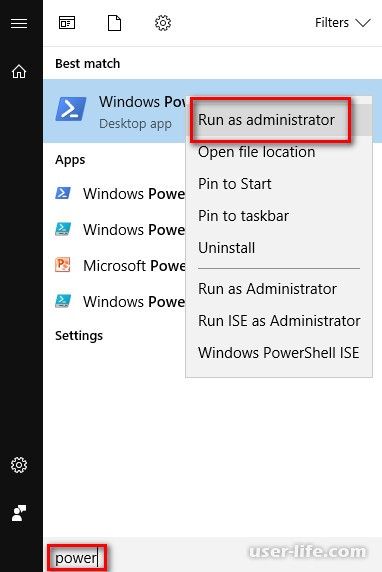The height and width of the screenshot is (572, 382).
Task: Click the large PowerShell best match icon
Action: (71, 109)
